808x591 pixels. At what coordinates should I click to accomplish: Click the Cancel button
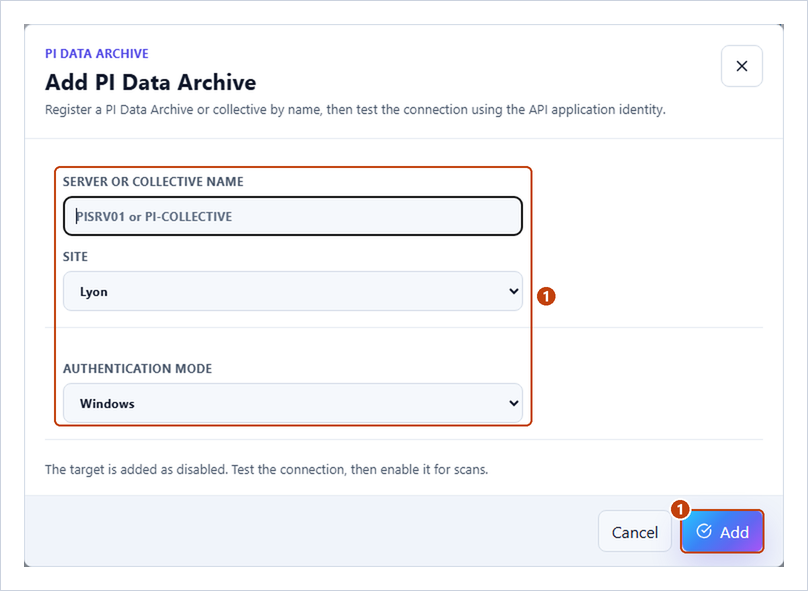click(635, 531)
